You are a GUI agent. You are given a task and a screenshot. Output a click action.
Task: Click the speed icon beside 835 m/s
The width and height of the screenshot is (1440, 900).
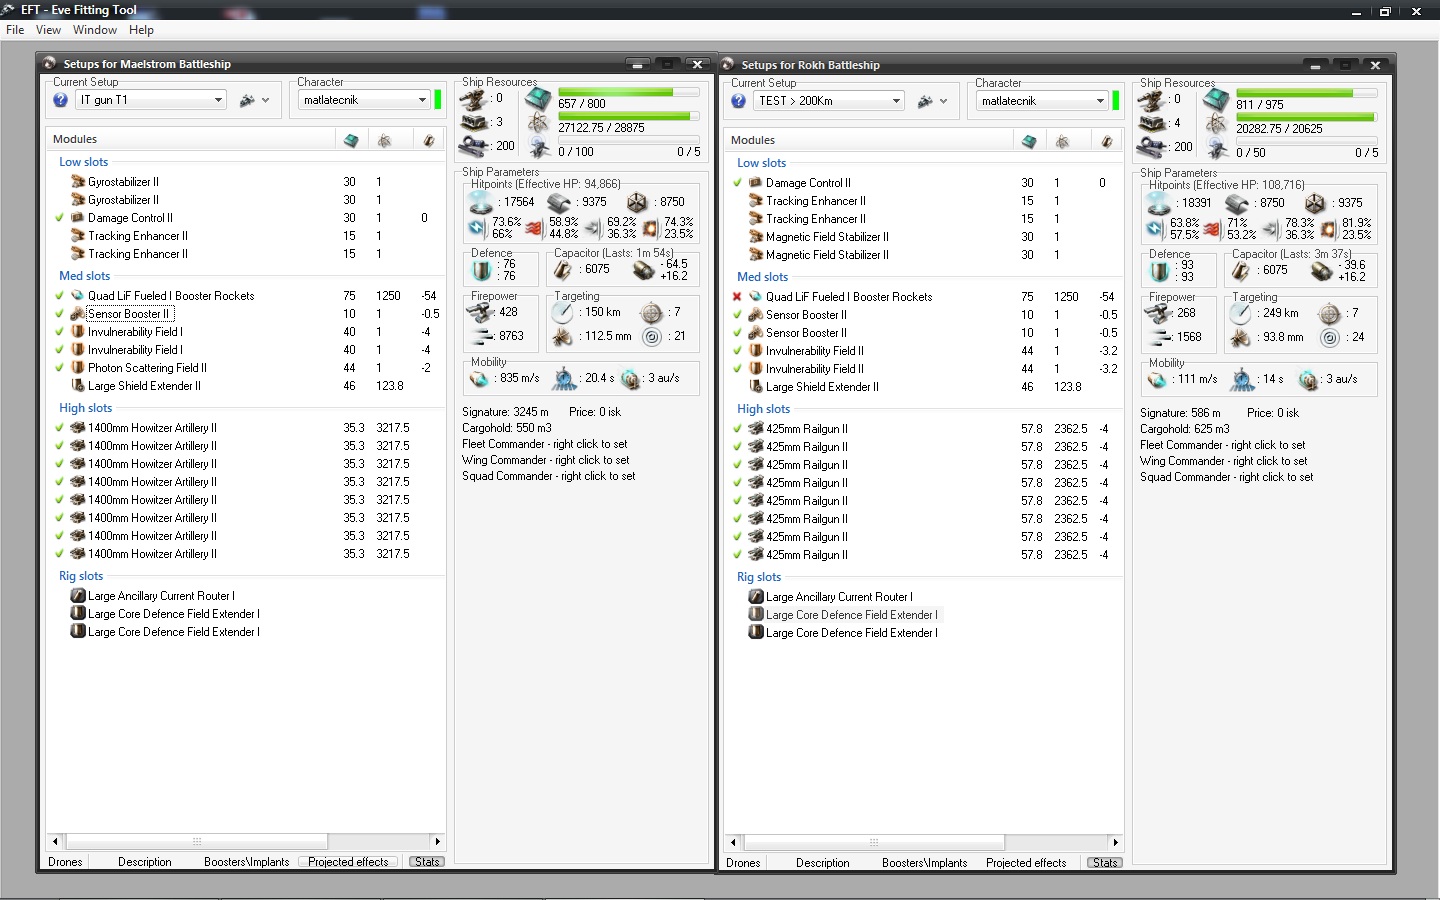pyautogui.click(x=480, y=379)
